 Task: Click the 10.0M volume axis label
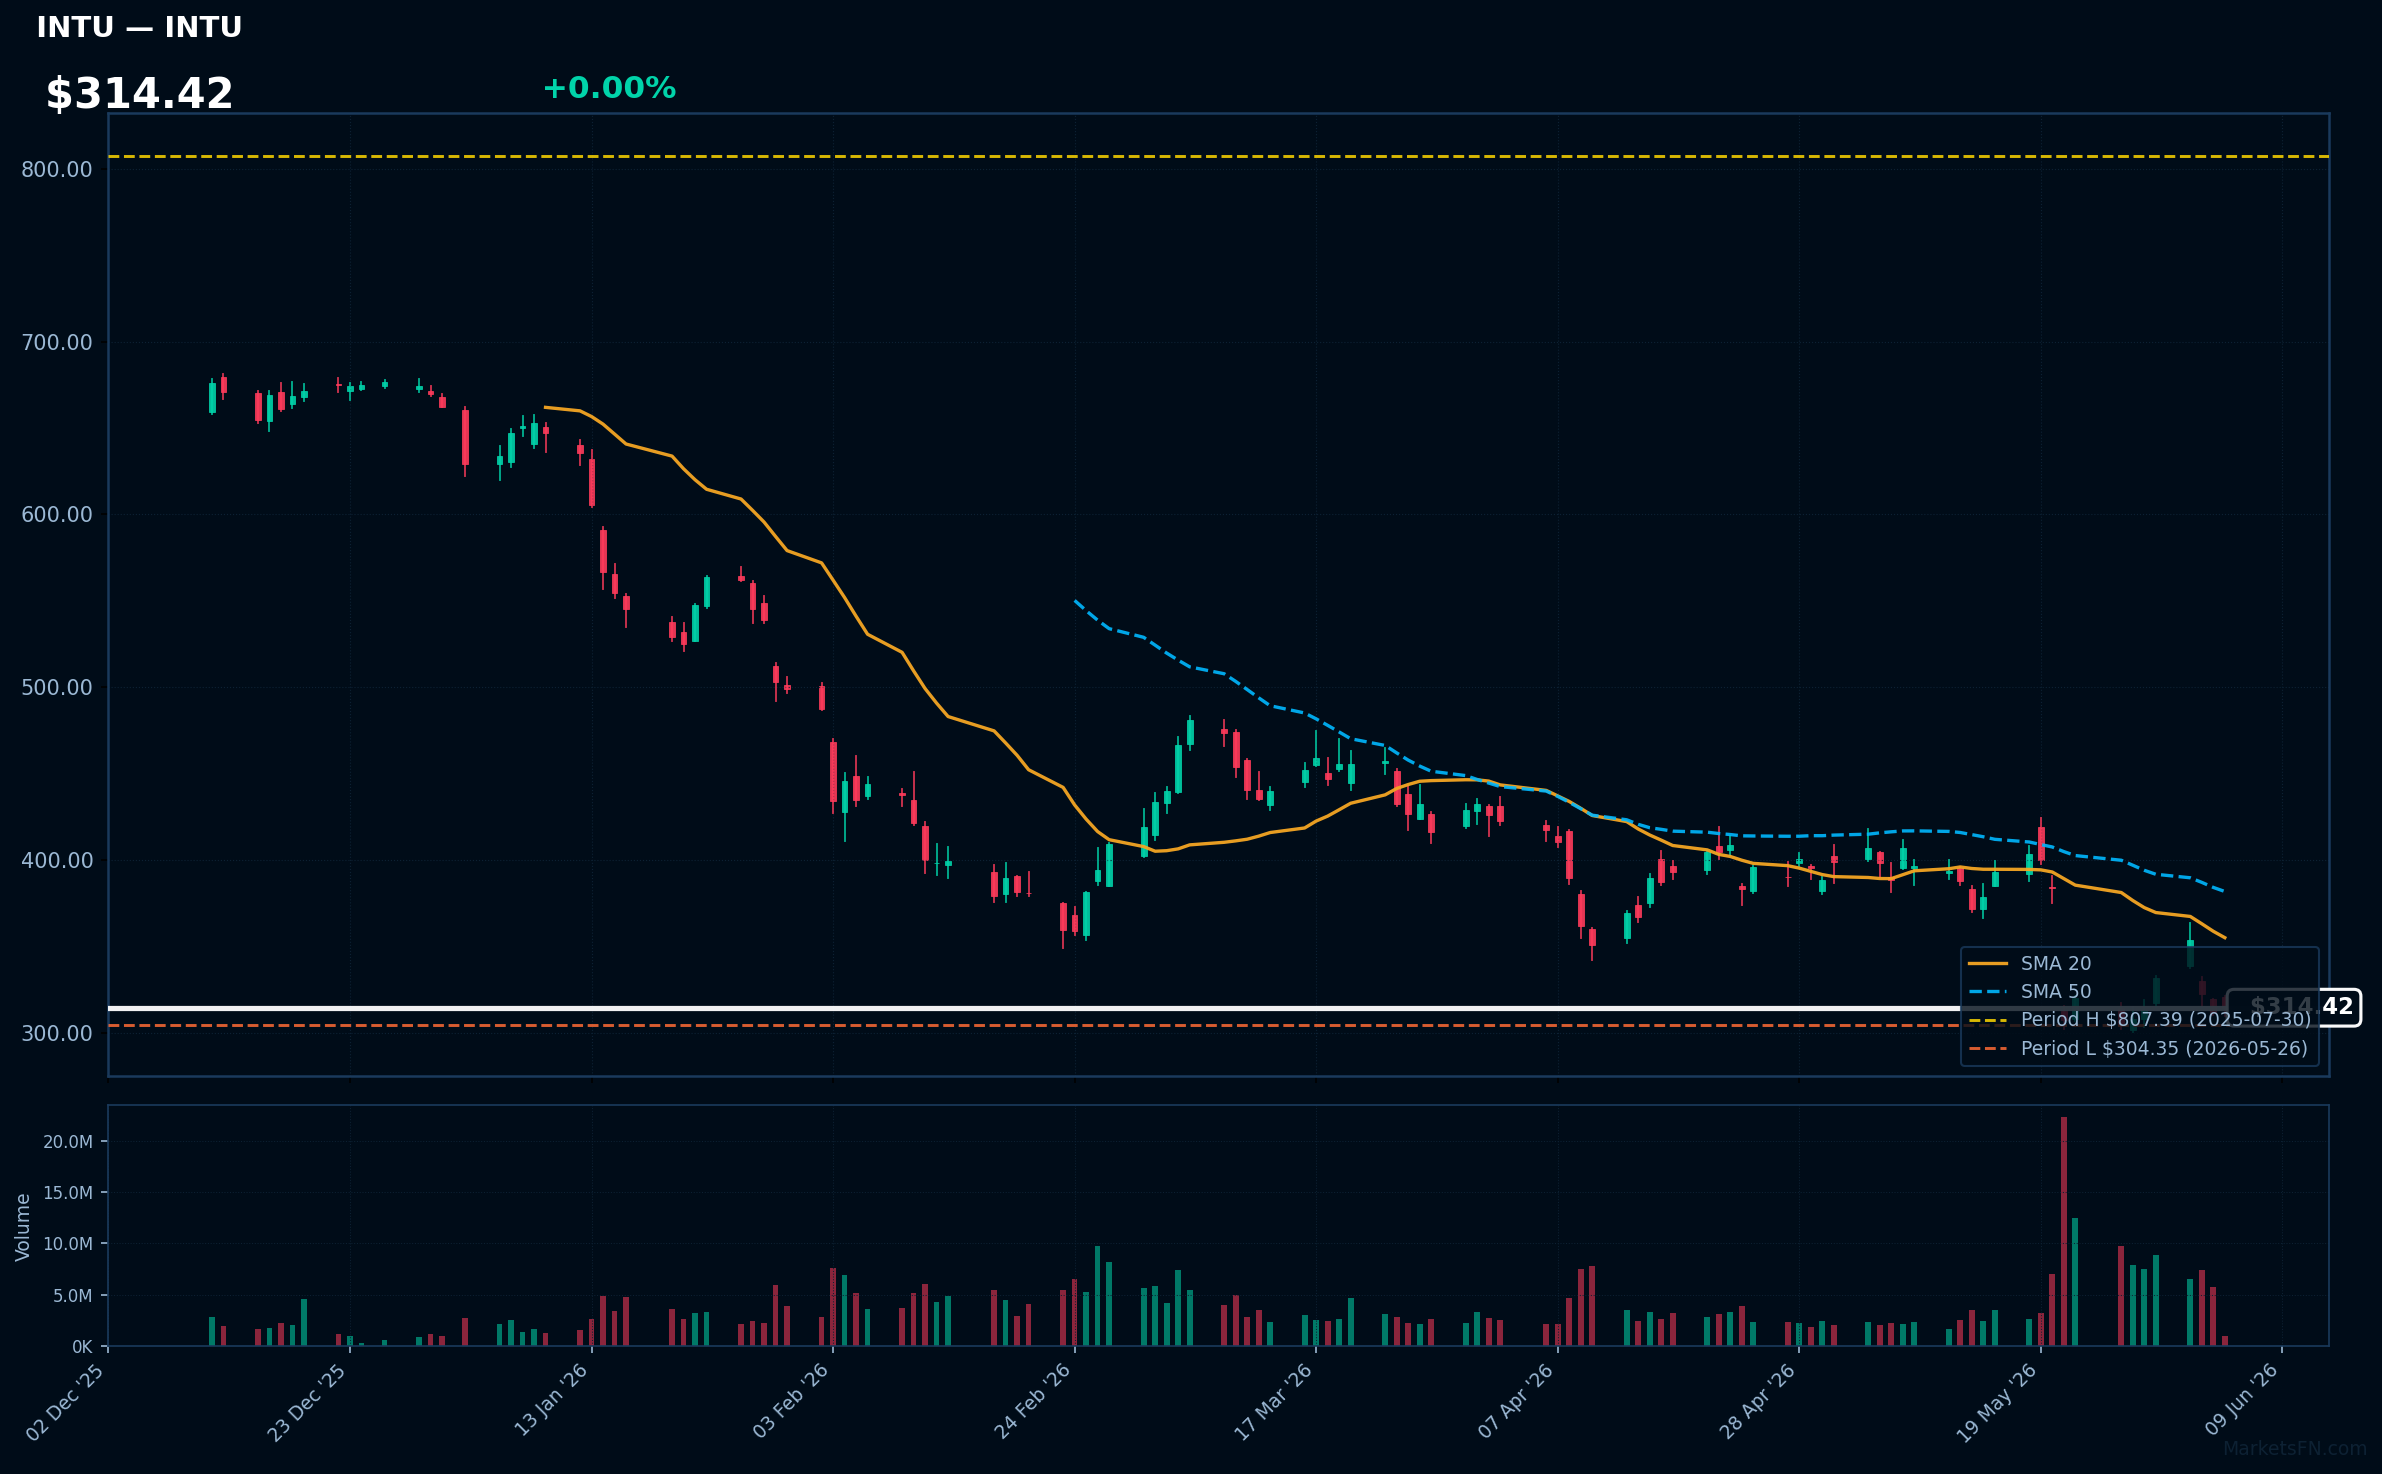pyautogui.click(x=68, y=1243)
